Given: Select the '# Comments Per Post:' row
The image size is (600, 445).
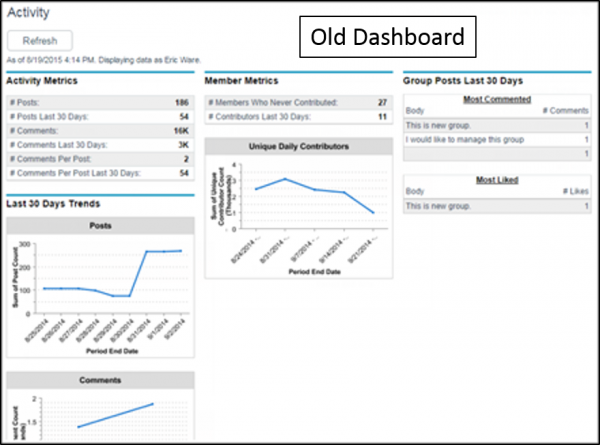Looking at the screenshot, I should 100,159.
